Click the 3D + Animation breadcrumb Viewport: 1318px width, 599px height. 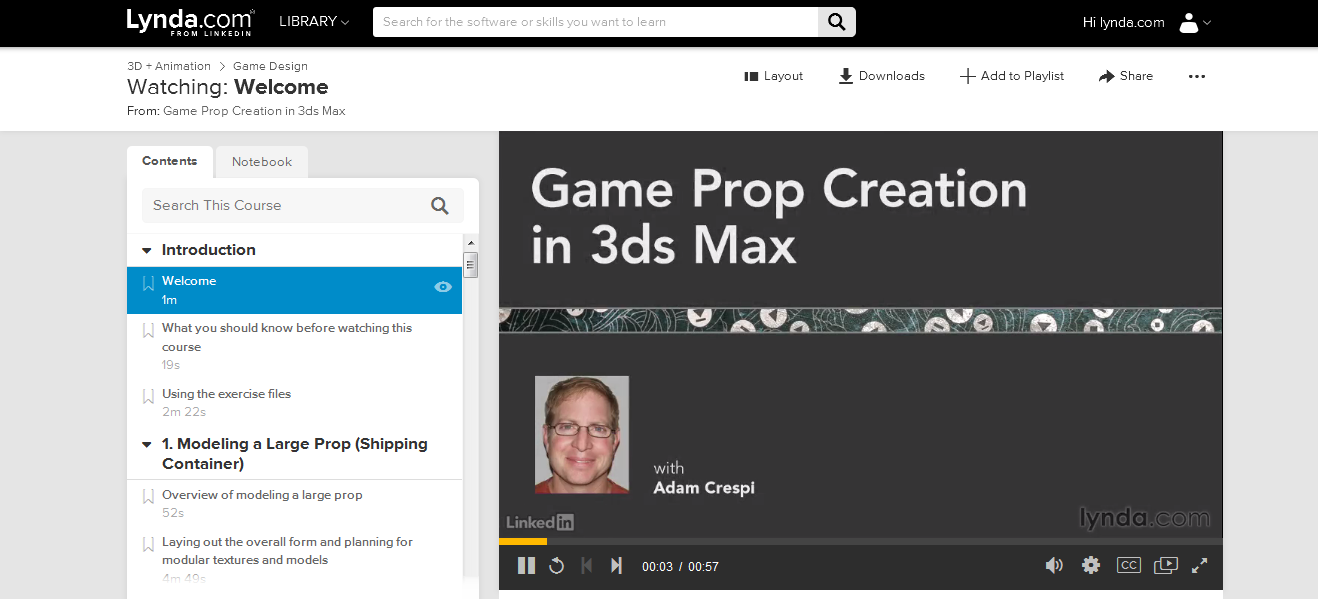pyautogui.click(x=169, y=66)
